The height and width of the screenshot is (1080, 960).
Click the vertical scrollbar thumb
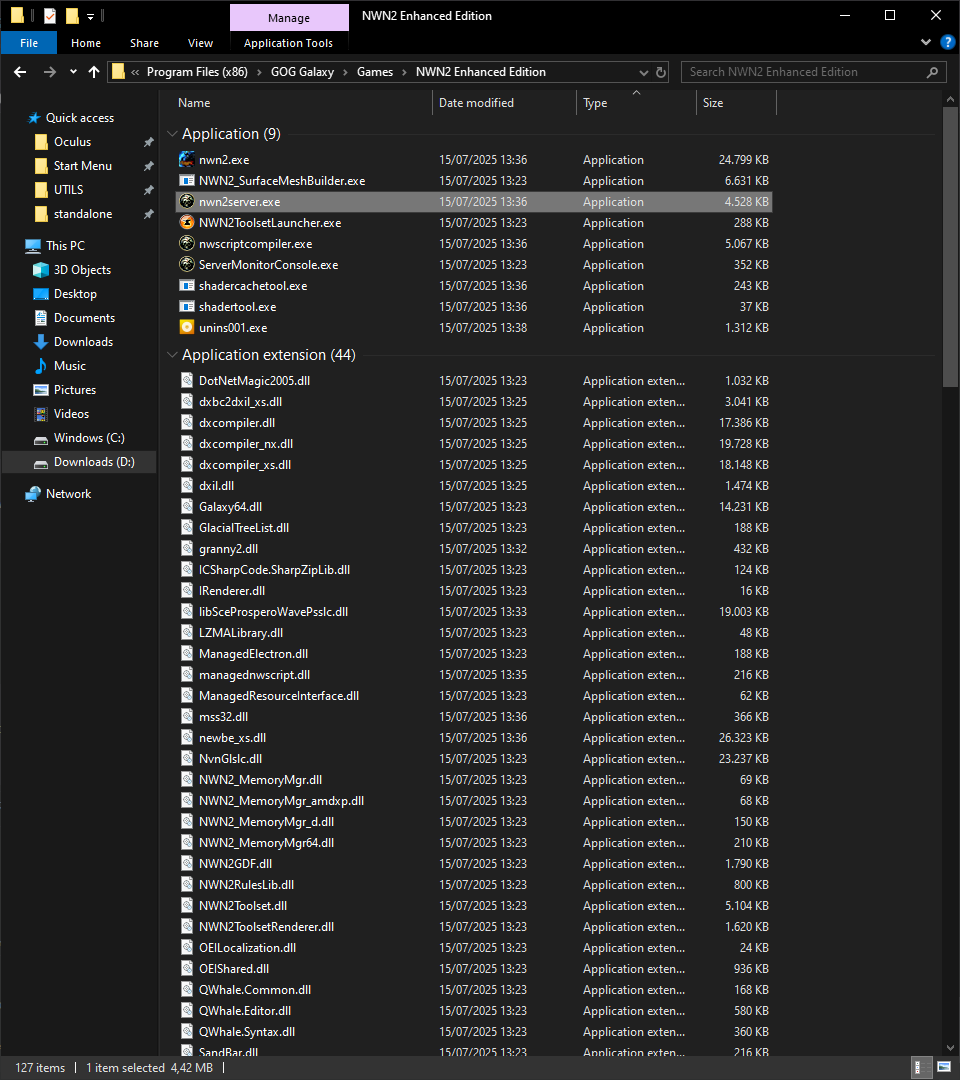[x=950, y=247]
